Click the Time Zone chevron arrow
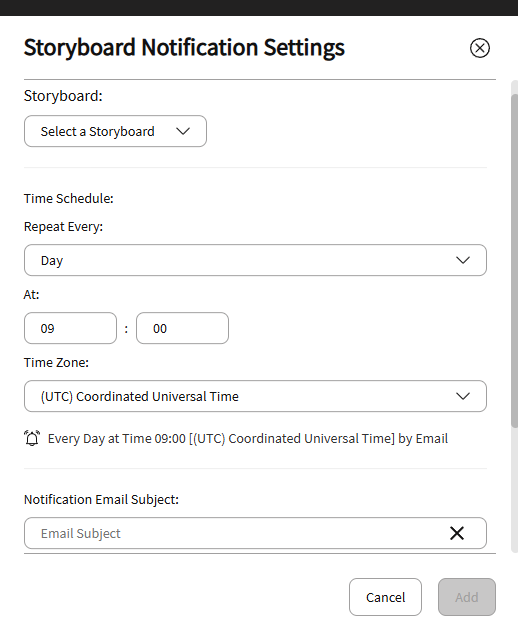This screenshot has width=518, height=640. 463,396
